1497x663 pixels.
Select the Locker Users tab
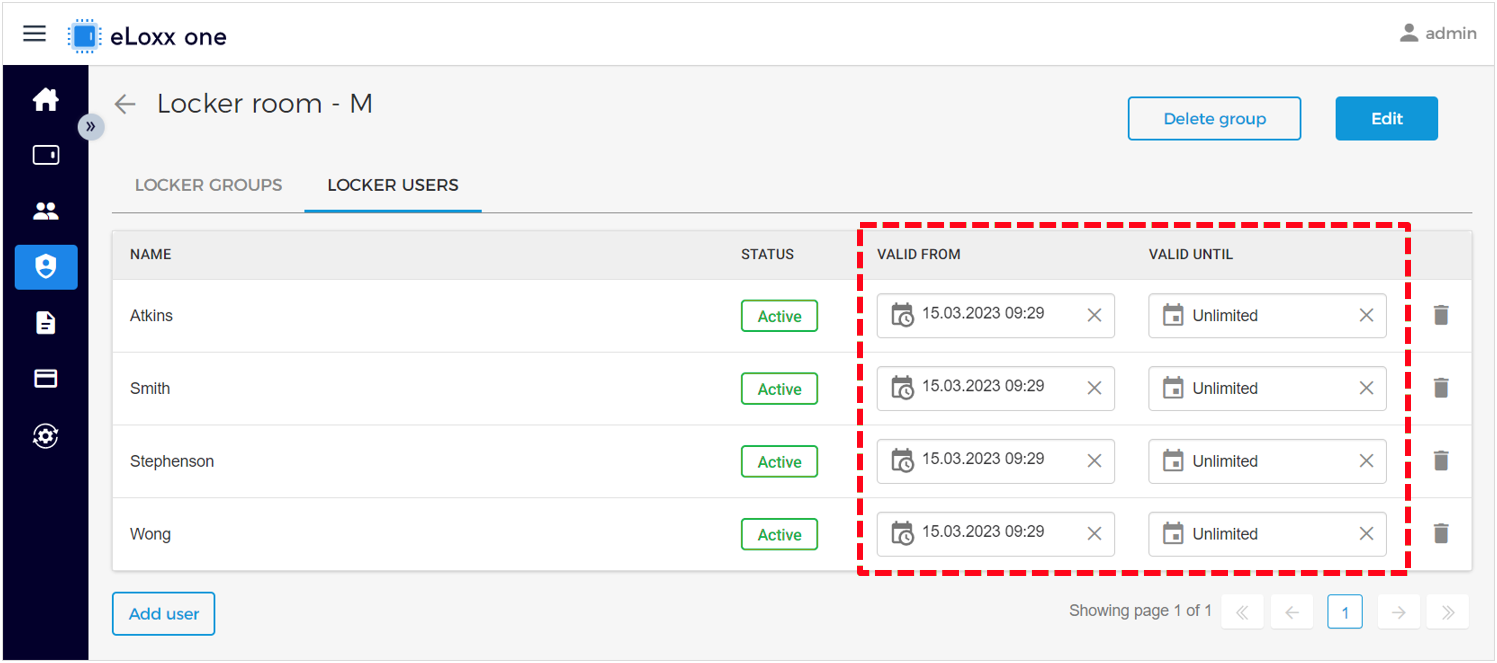tap(393, 185)
